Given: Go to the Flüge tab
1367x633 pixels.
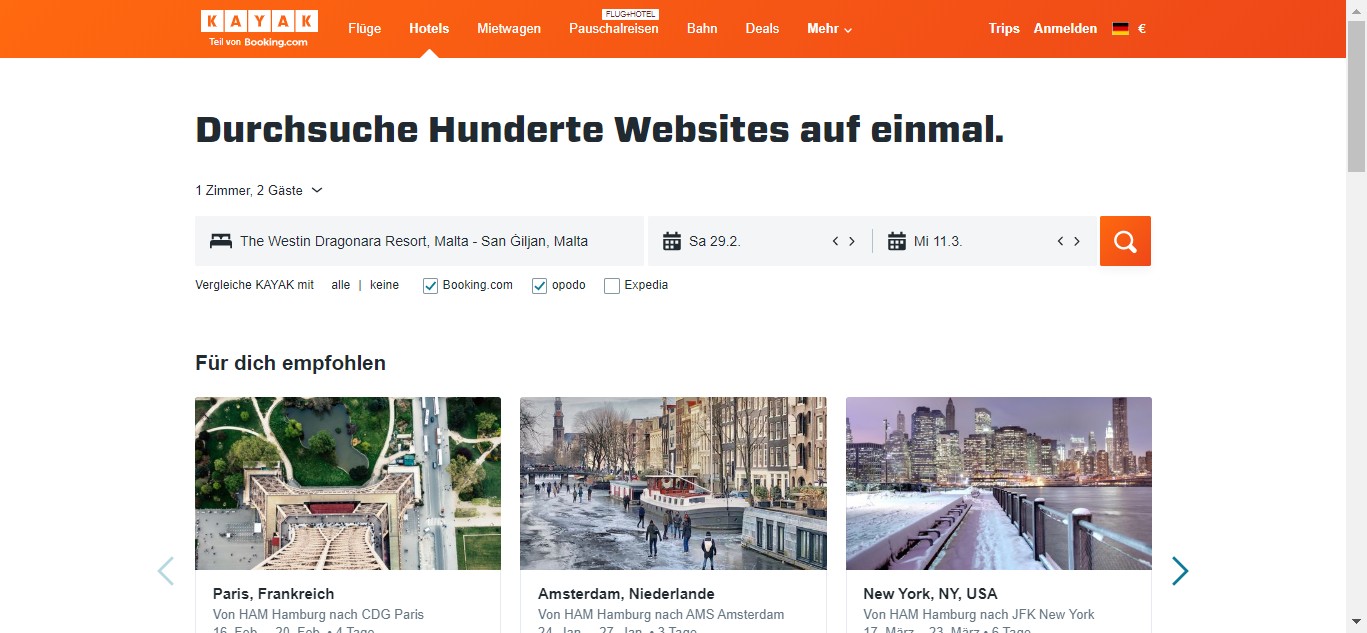Looking at the screenshot, I should (365, 29).
